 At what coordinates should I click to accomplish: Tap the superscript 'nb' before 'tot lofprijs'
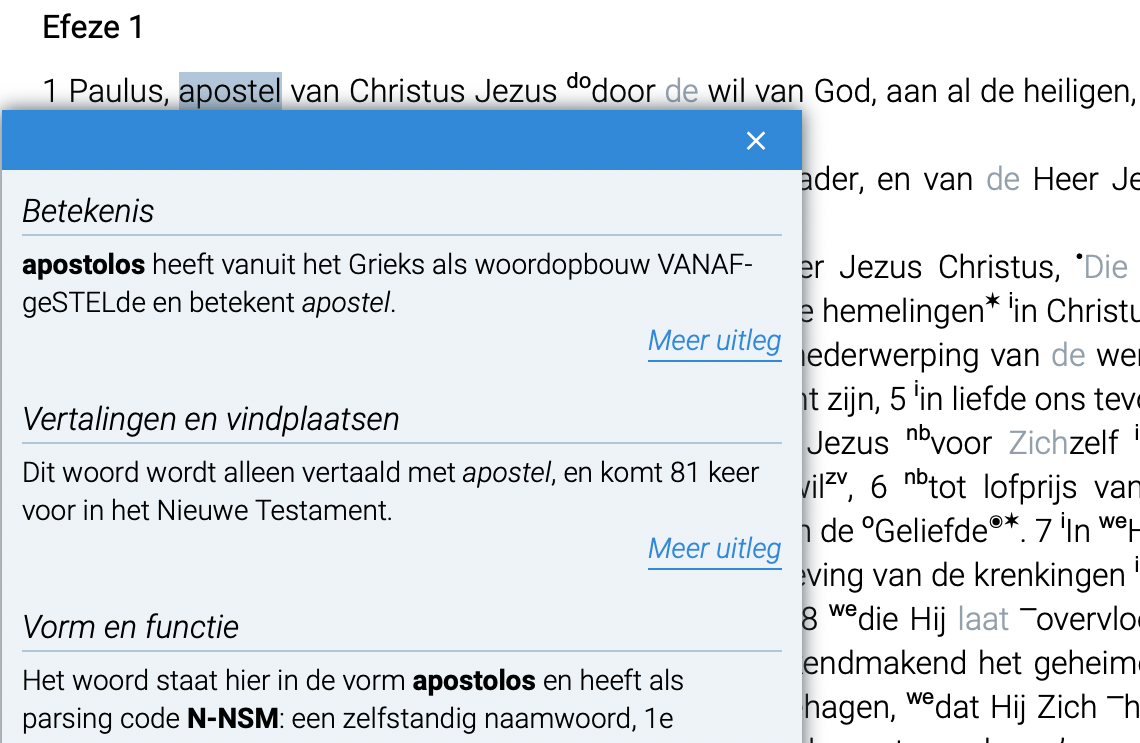tap(916, 478)
